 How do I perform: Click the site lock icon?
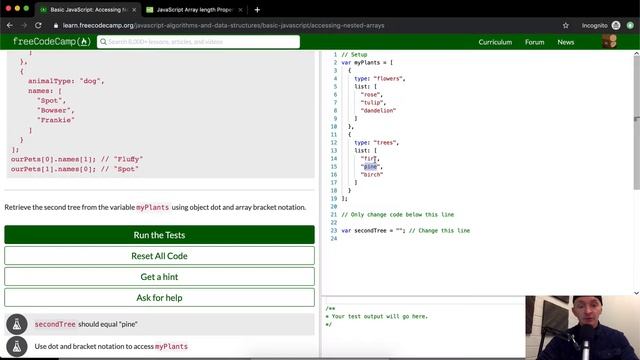coord(56,25)
